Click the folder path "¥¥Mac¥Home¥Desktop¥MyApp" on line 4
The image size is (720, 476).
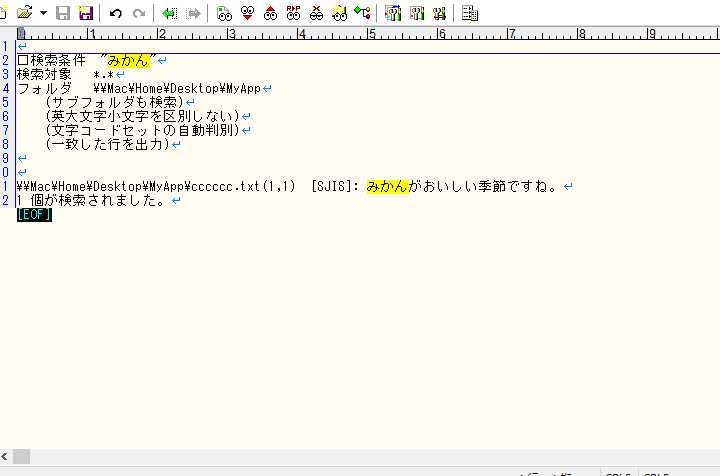177,89
